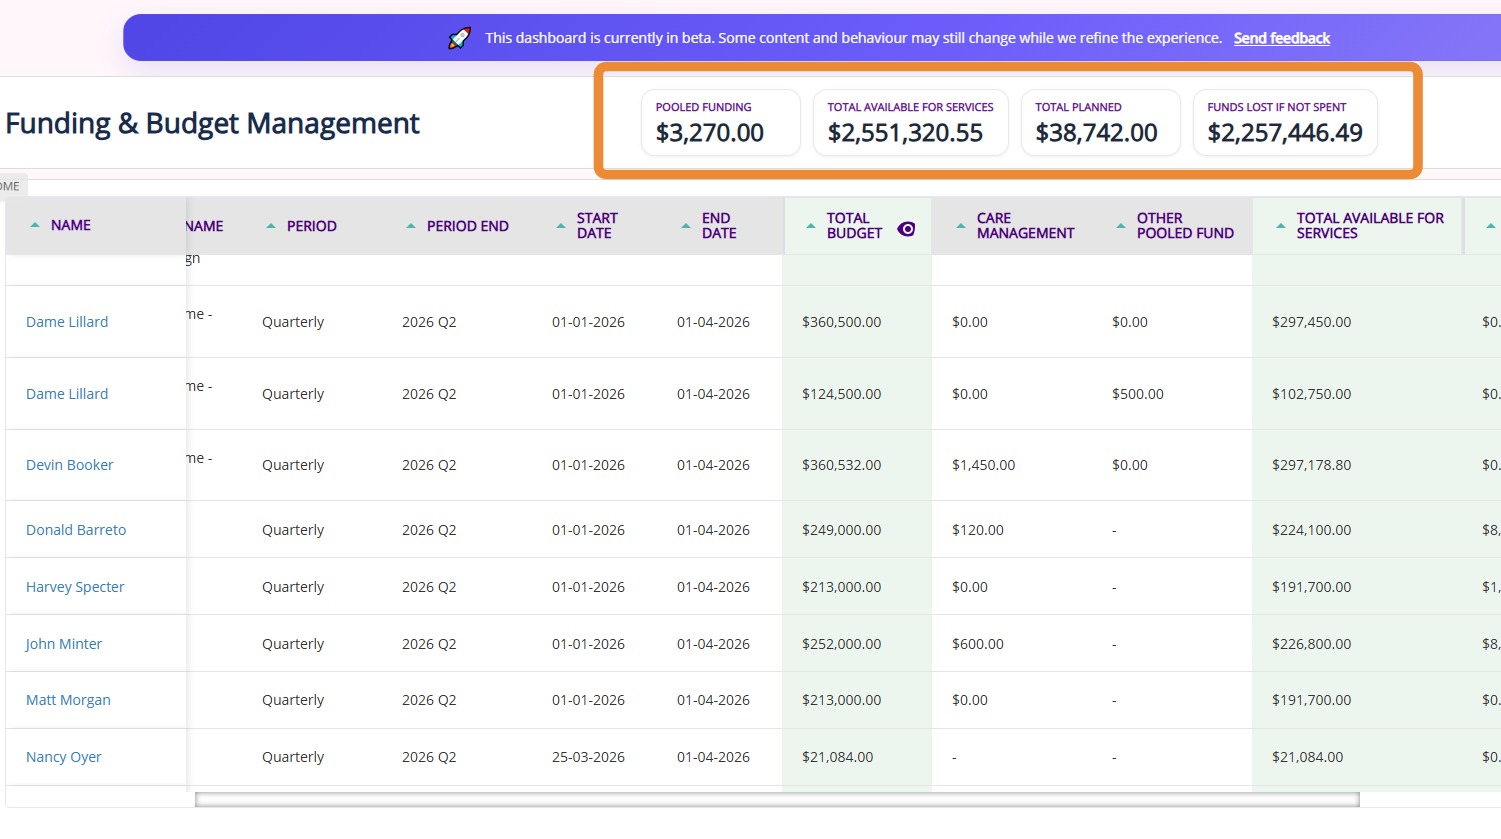Open Devin Booker's record

[70, 465]
